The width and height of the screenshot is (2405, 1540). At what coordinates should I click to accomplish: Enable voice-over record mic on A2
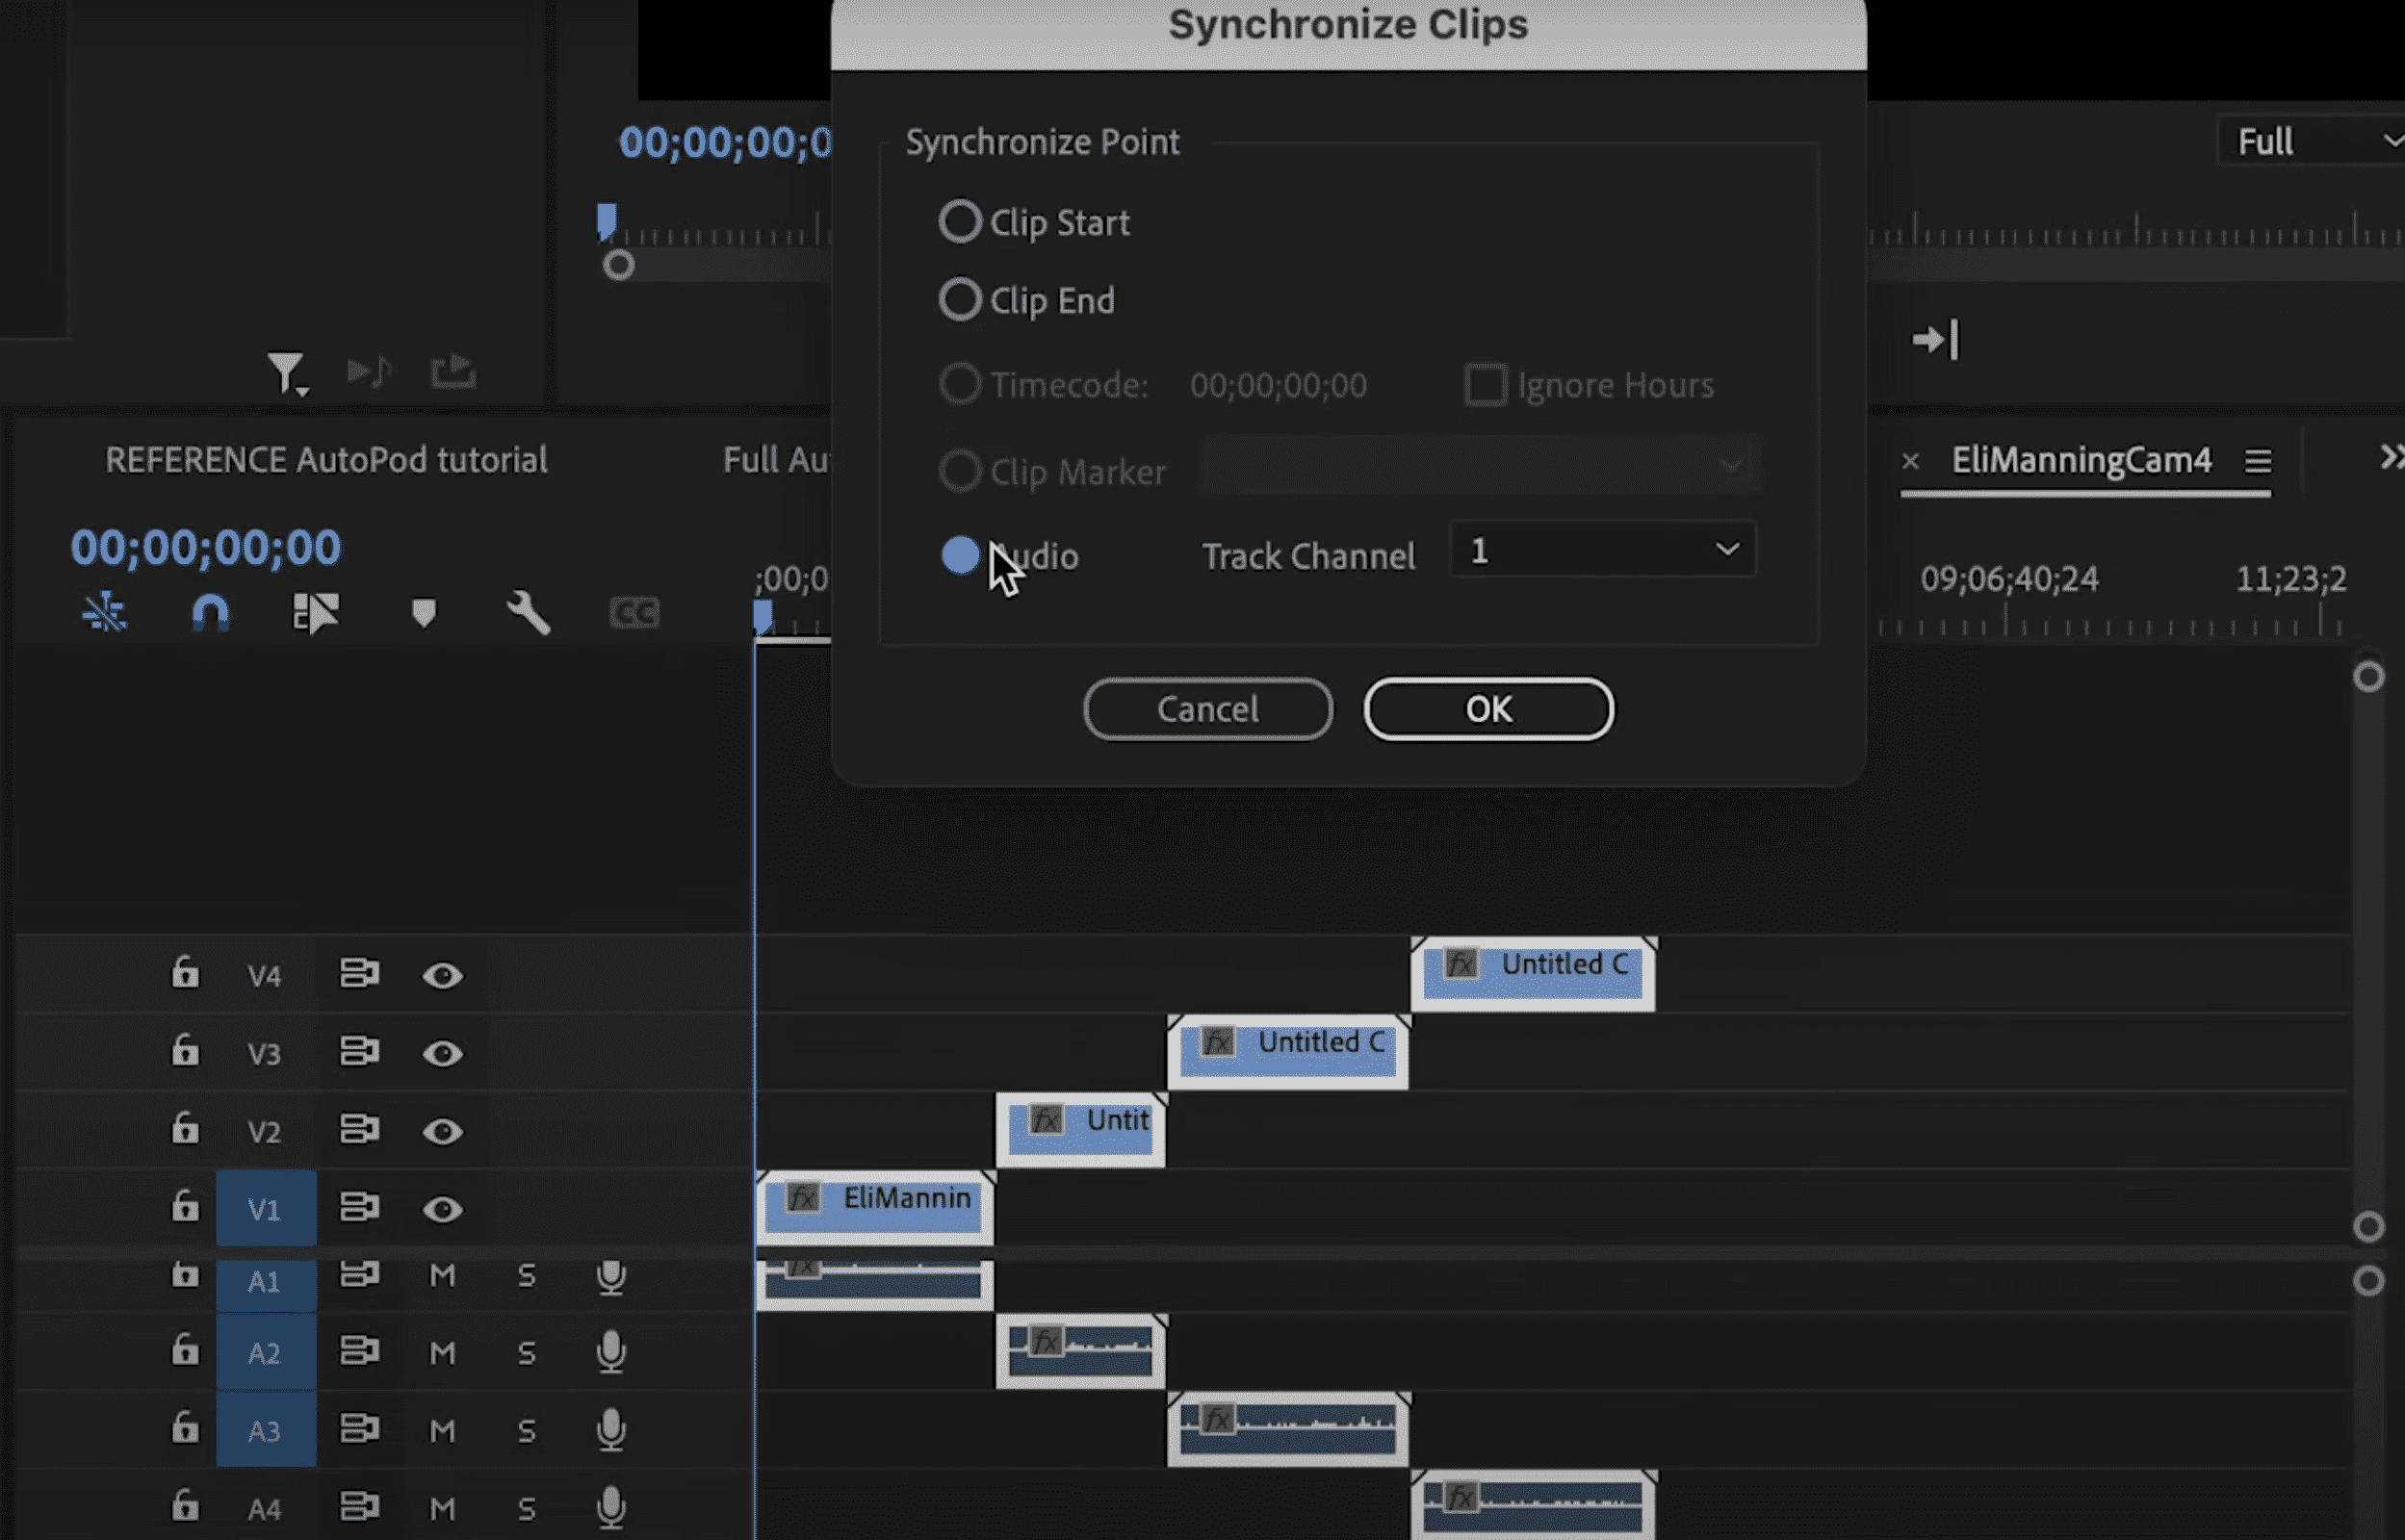611,1352
